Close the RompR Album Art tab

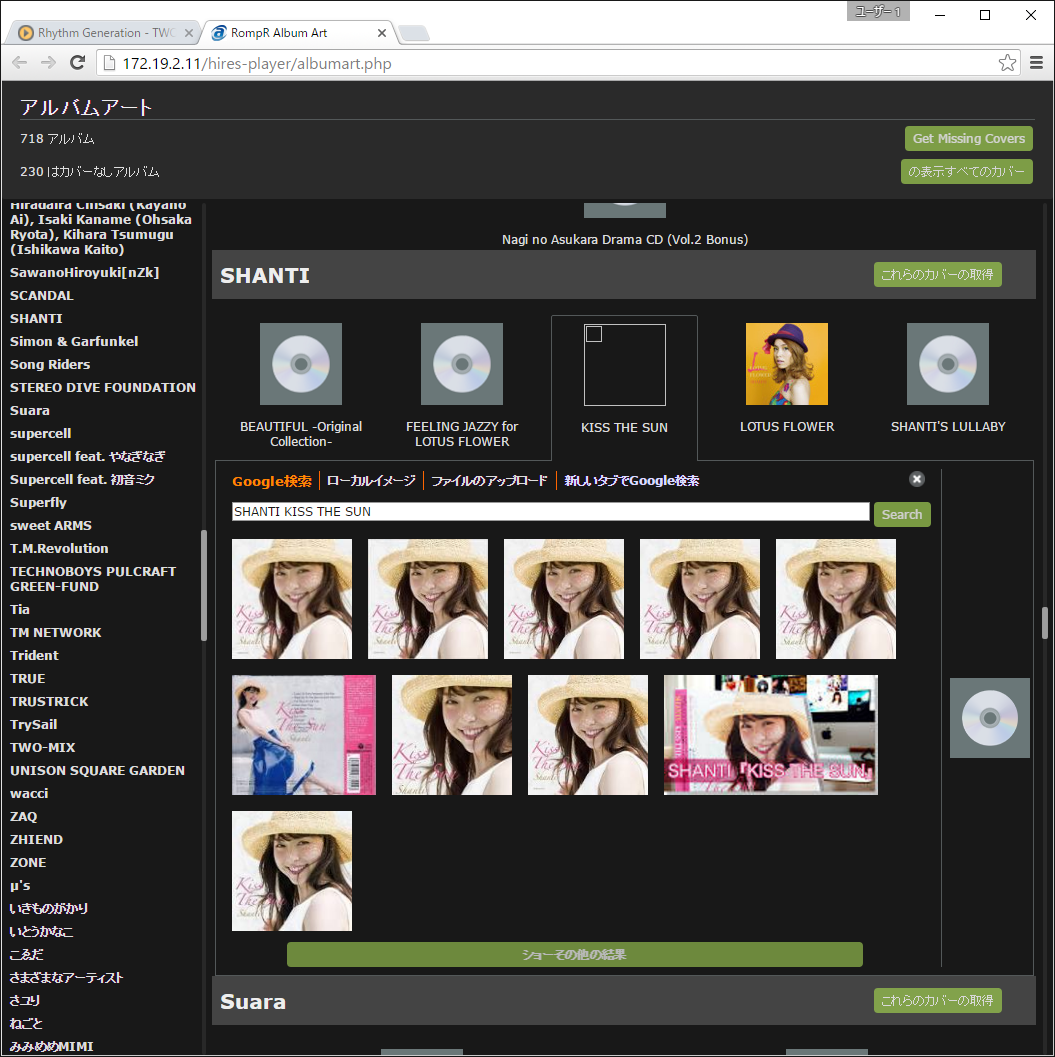click(382, 32)
